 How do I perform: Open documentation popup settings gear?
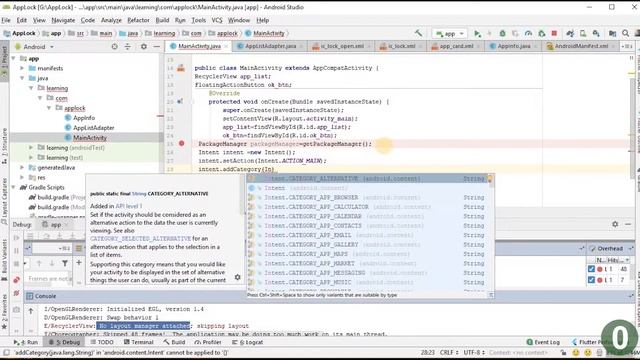click(238, 278)
